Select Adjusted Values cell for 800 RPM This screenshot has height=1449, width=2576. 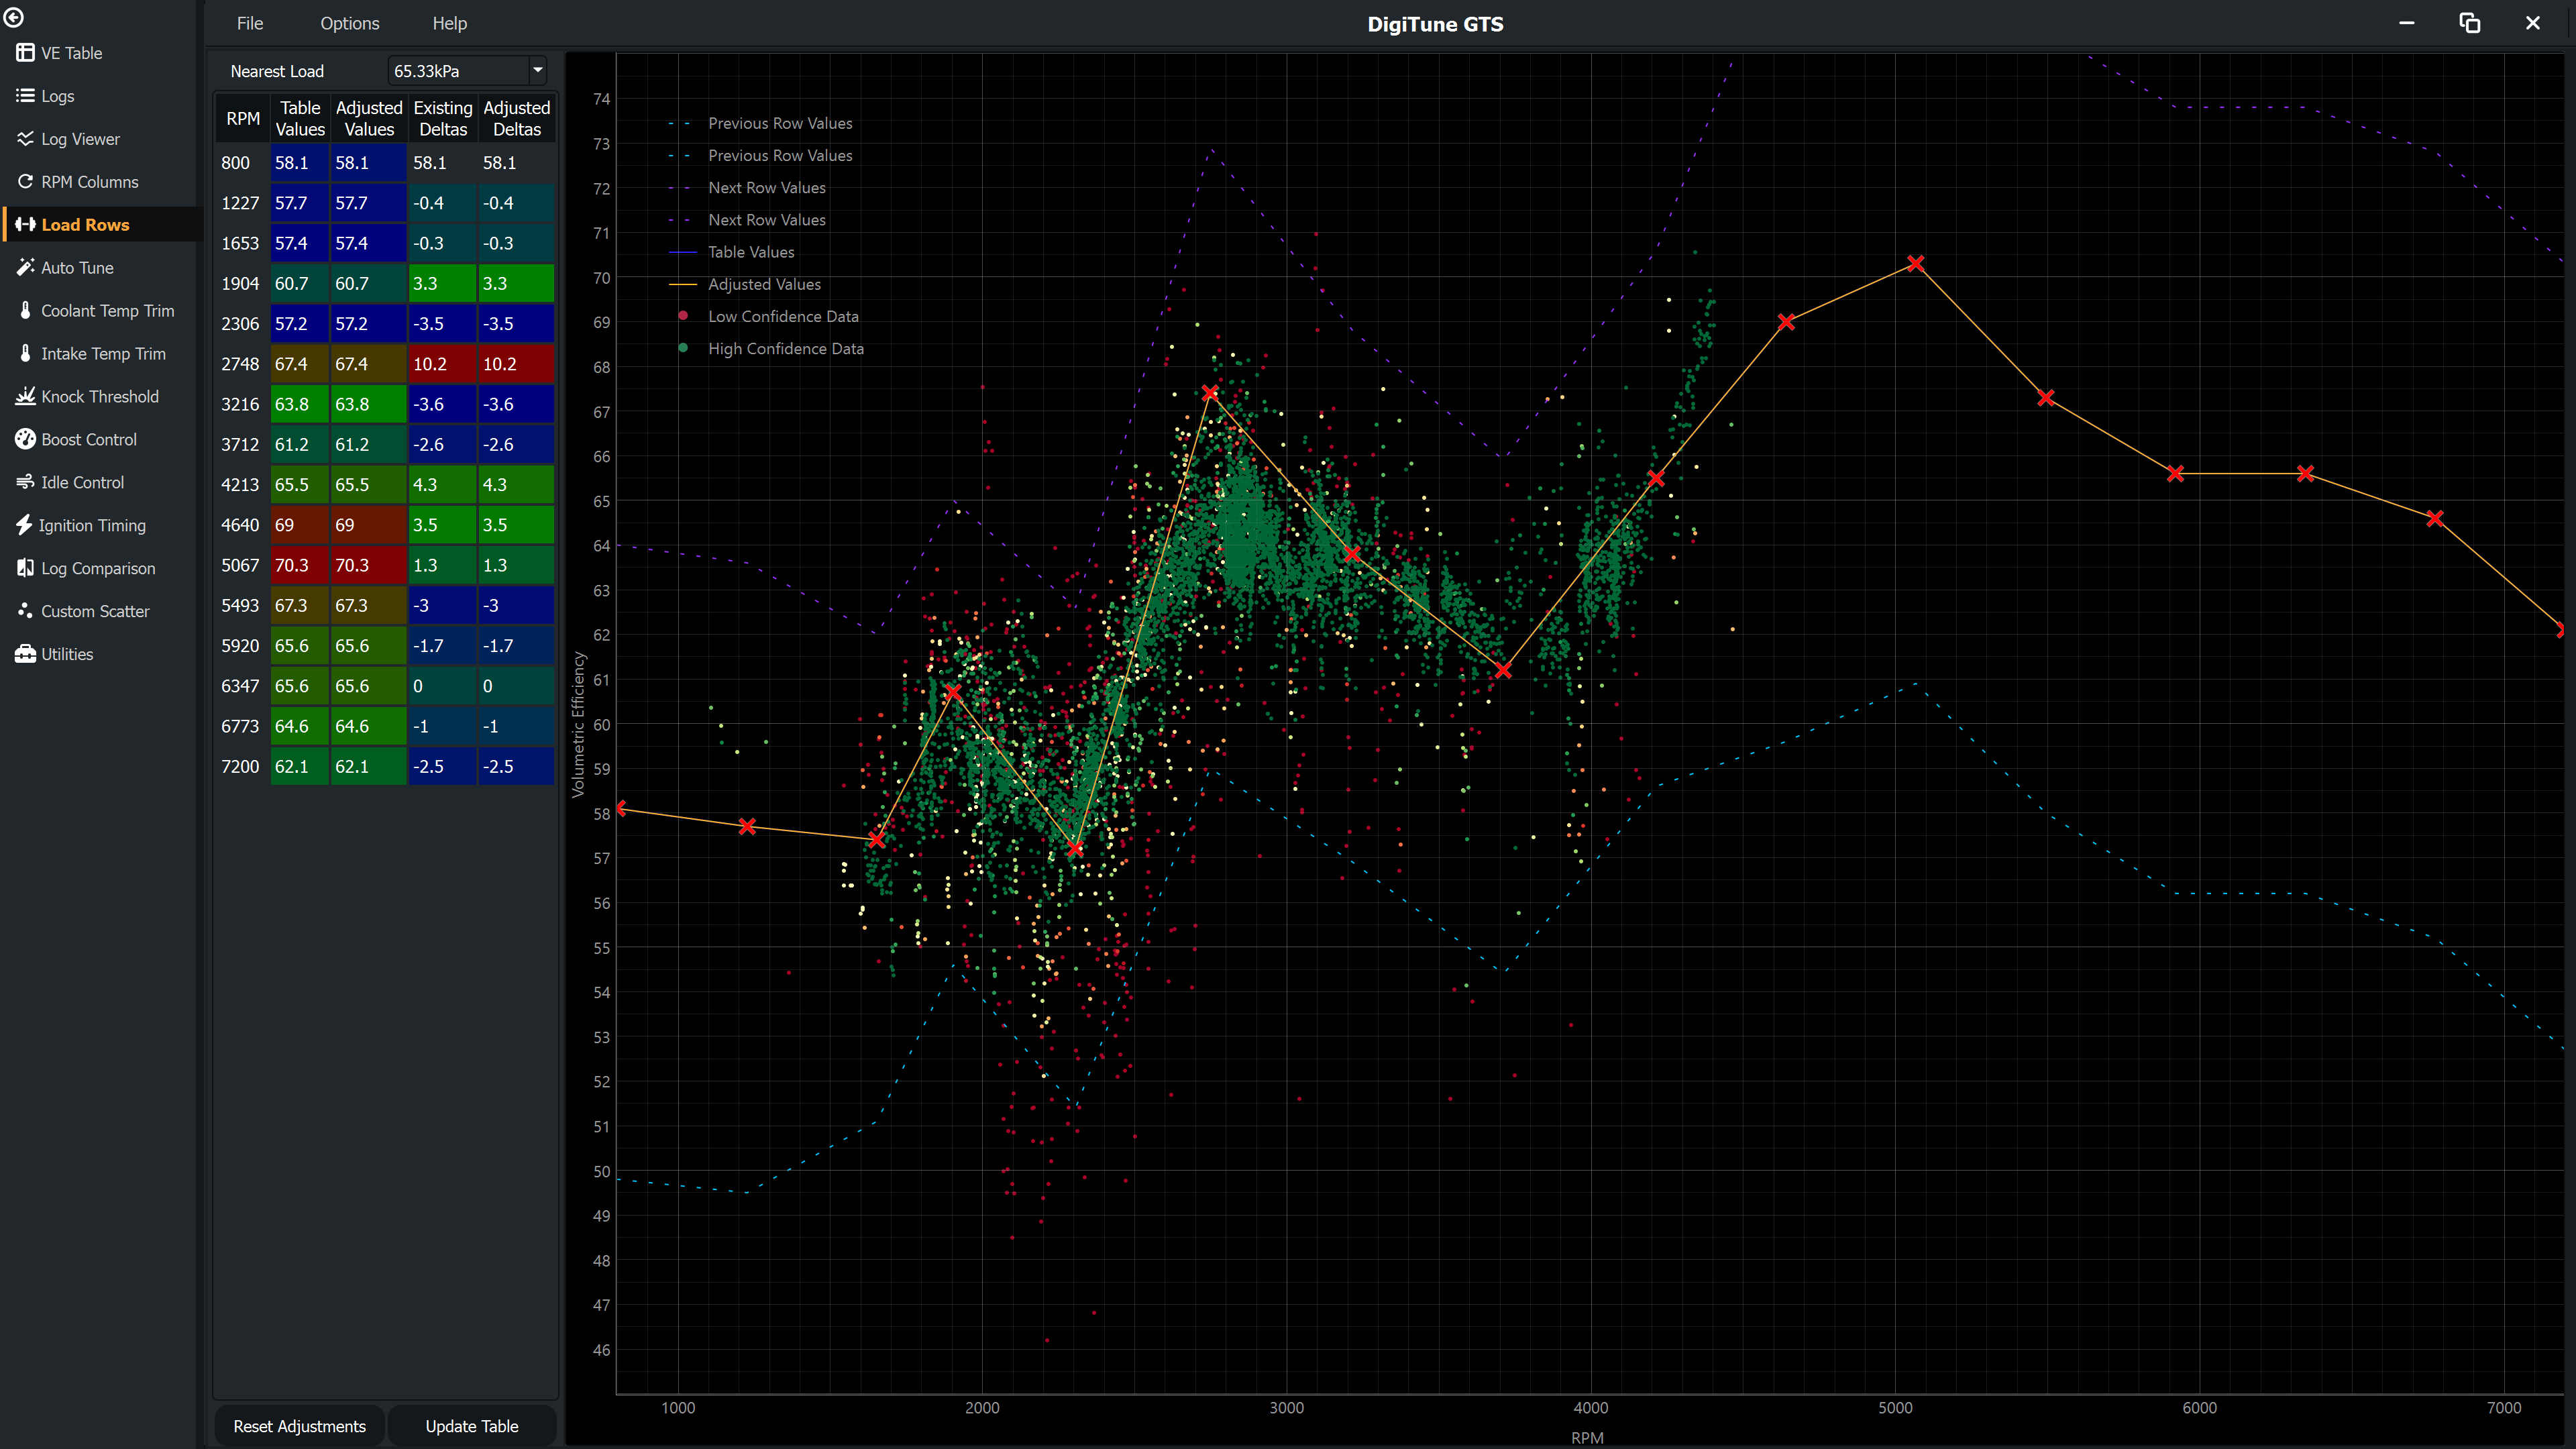pos(368,163)
